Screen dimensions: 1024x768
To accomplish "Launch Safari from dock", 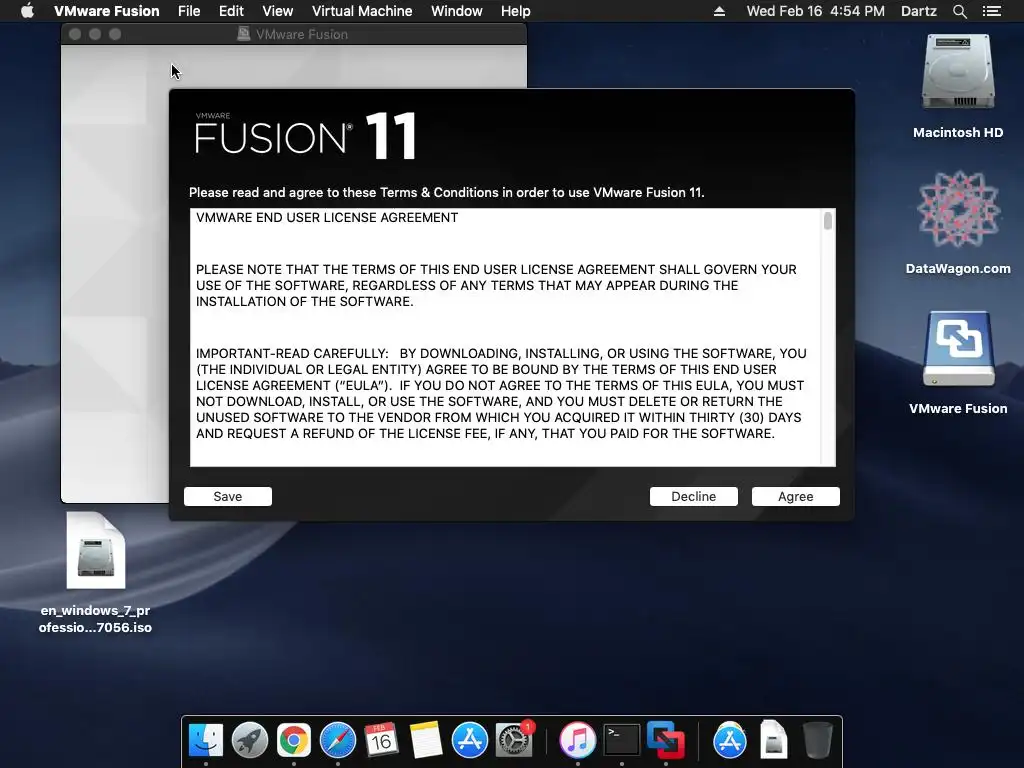I will coord(338,741).
